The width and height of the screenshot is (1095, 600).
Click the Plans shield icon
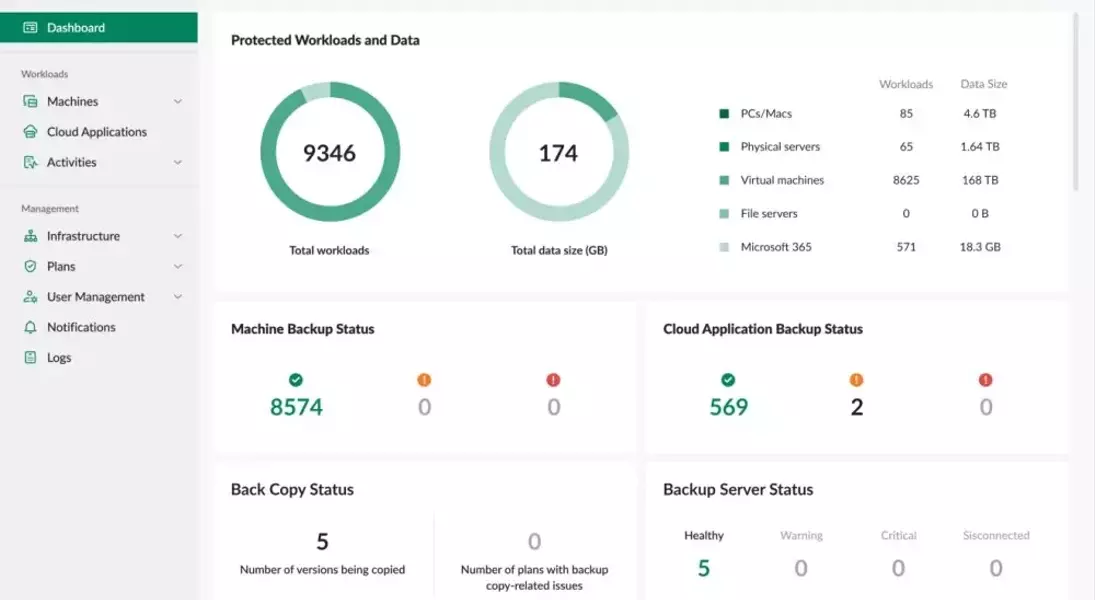[x=30, y=267]
